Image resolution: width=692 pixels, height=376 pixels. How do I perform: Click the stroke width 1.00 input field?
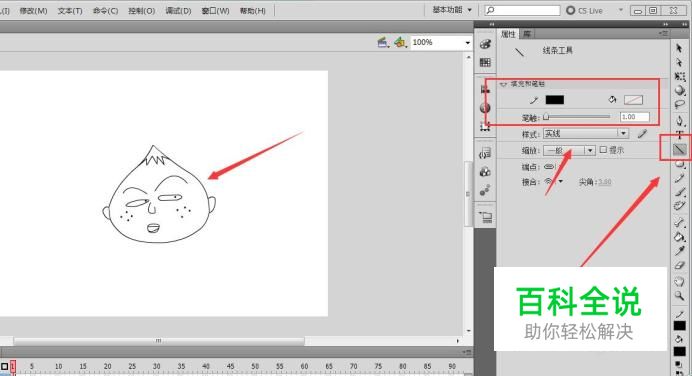tap(635, 117)
